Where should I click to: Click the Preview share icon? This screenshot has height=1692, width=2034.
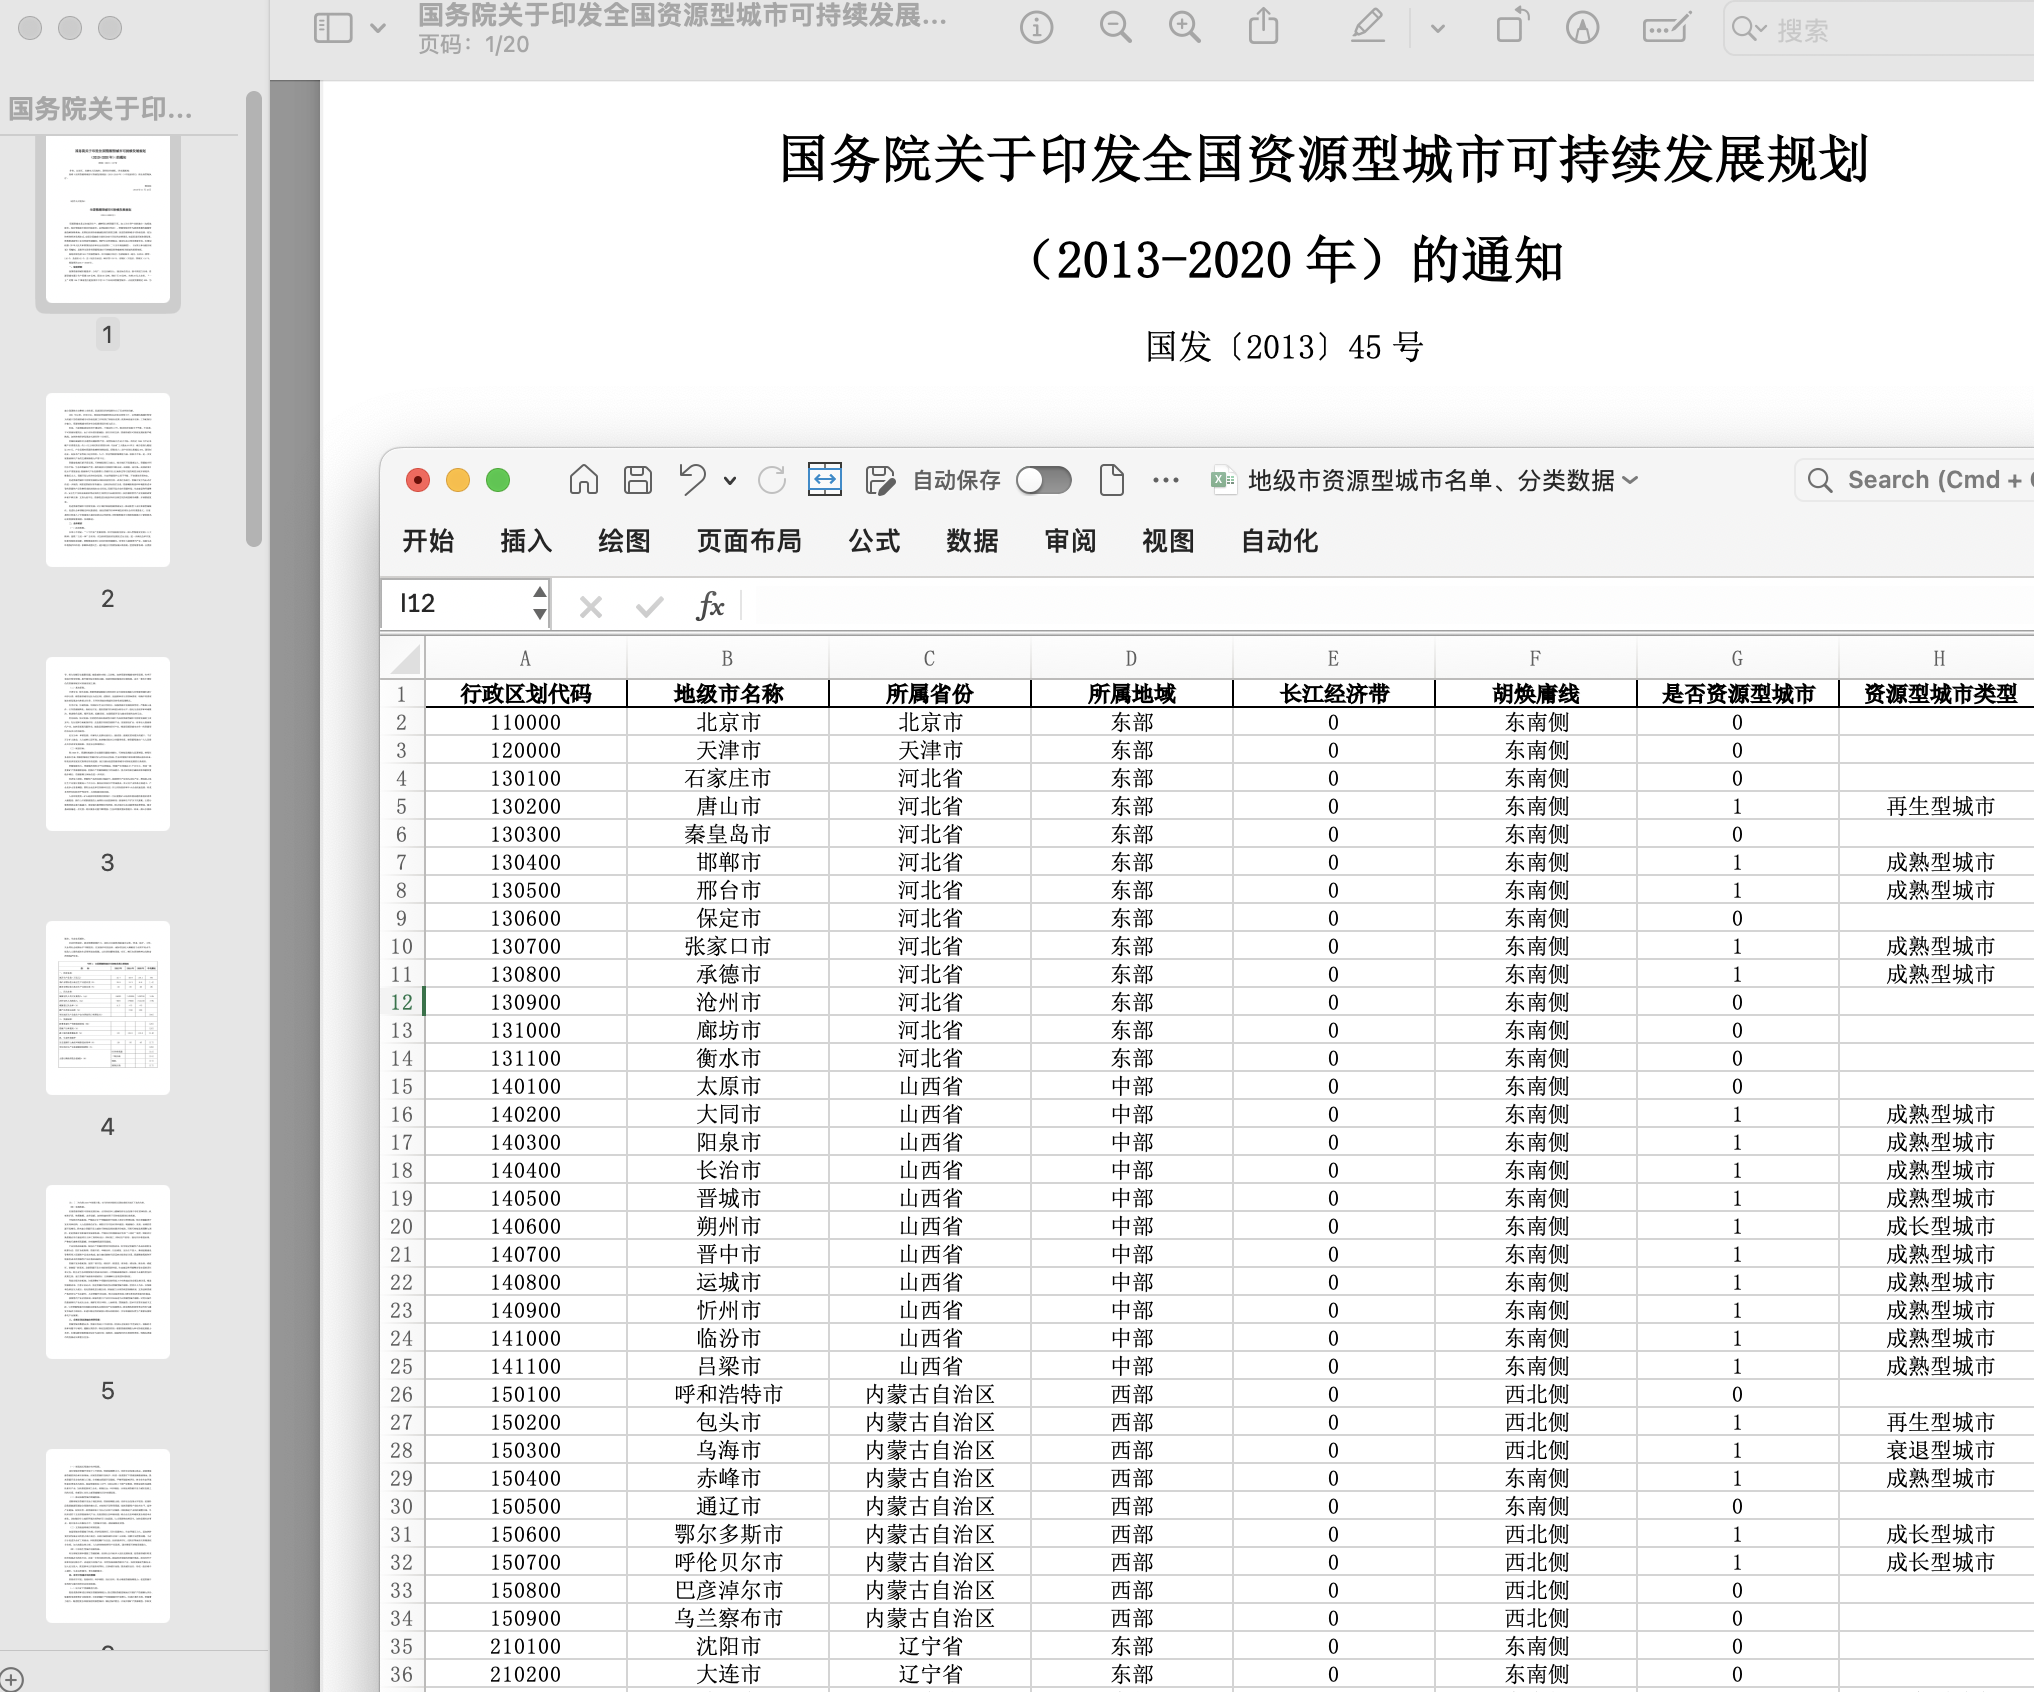1264,27
